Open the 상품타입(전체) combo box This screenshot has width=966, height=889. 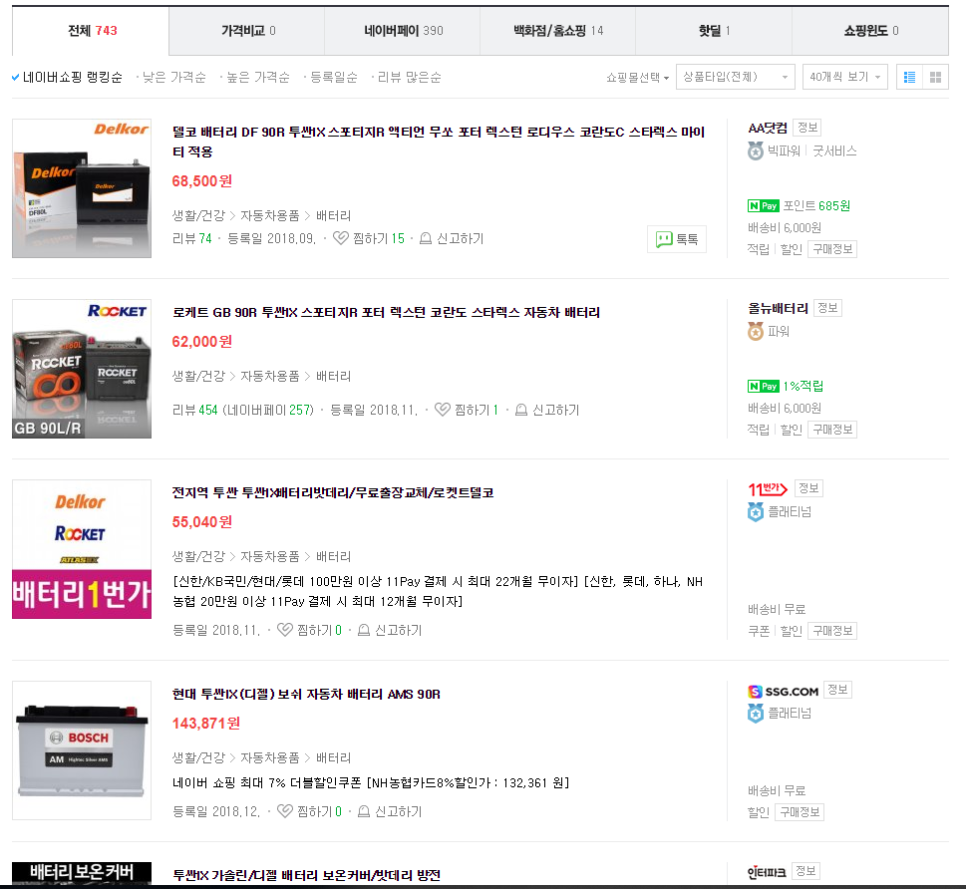click(735, 77)
